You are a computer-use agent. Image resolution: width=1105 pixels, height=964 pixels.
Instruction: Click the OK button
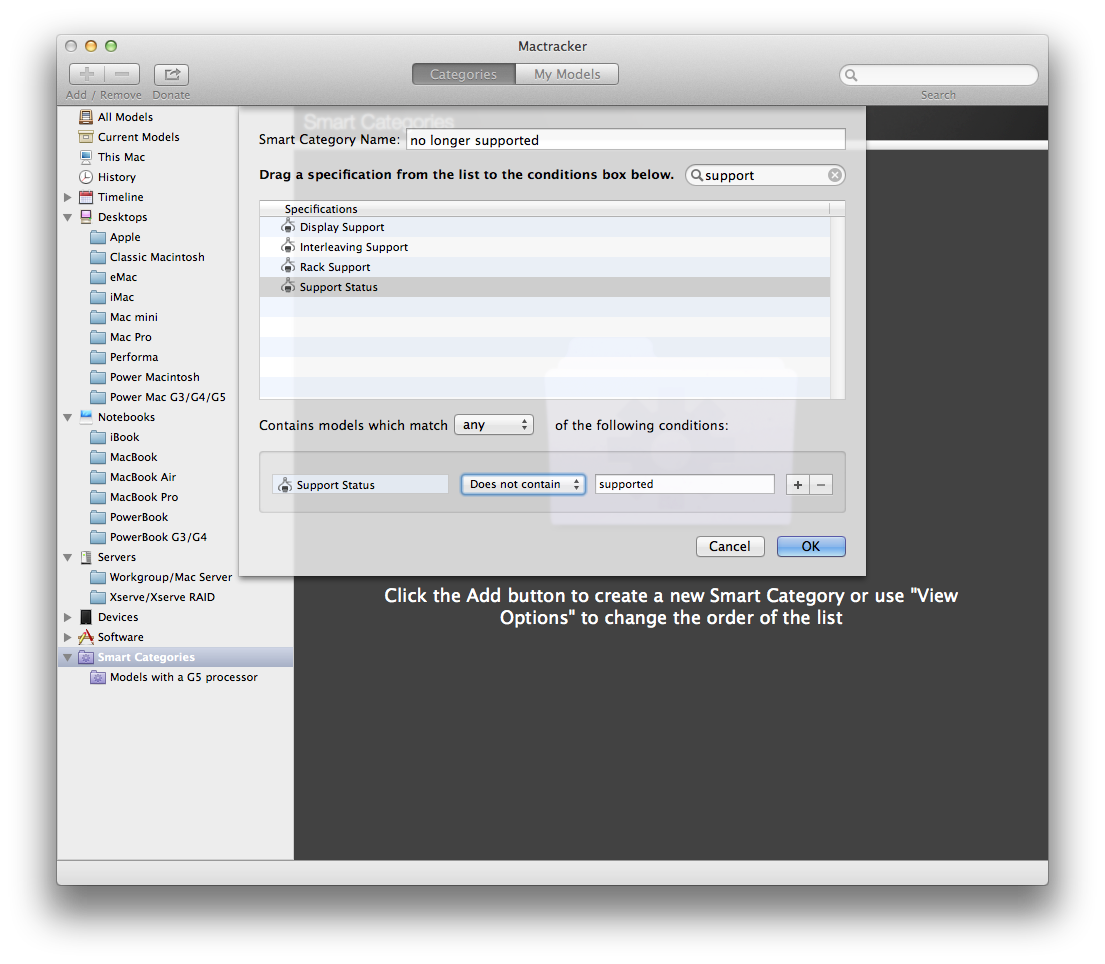(x=810, y=546)
